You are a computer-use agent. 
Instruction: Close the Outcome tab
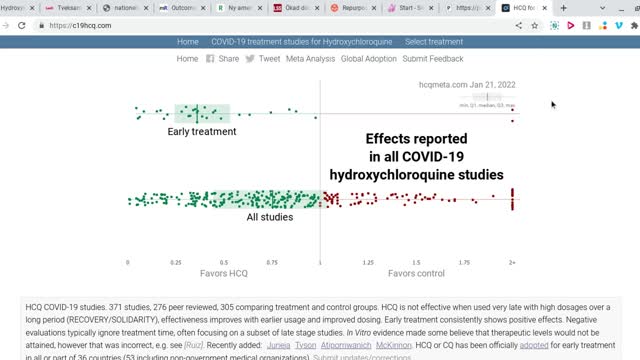[203, 8]
